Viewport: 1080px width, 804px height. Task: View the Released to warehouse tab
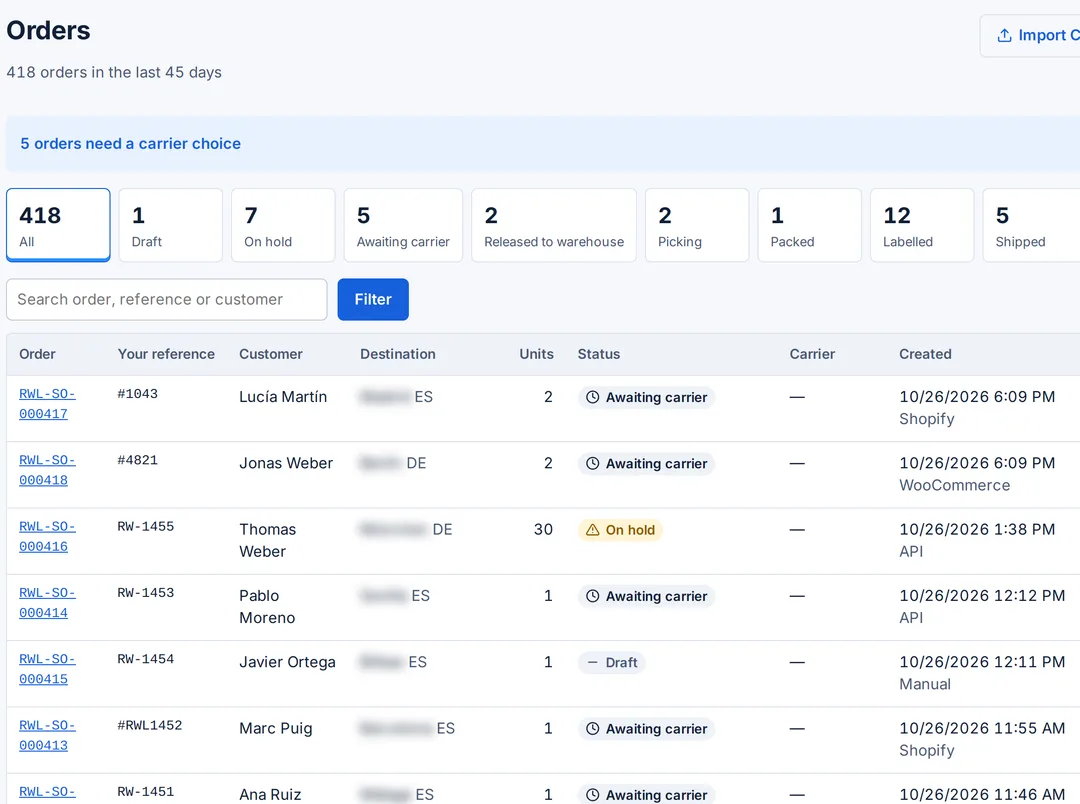tap(554, 225)
